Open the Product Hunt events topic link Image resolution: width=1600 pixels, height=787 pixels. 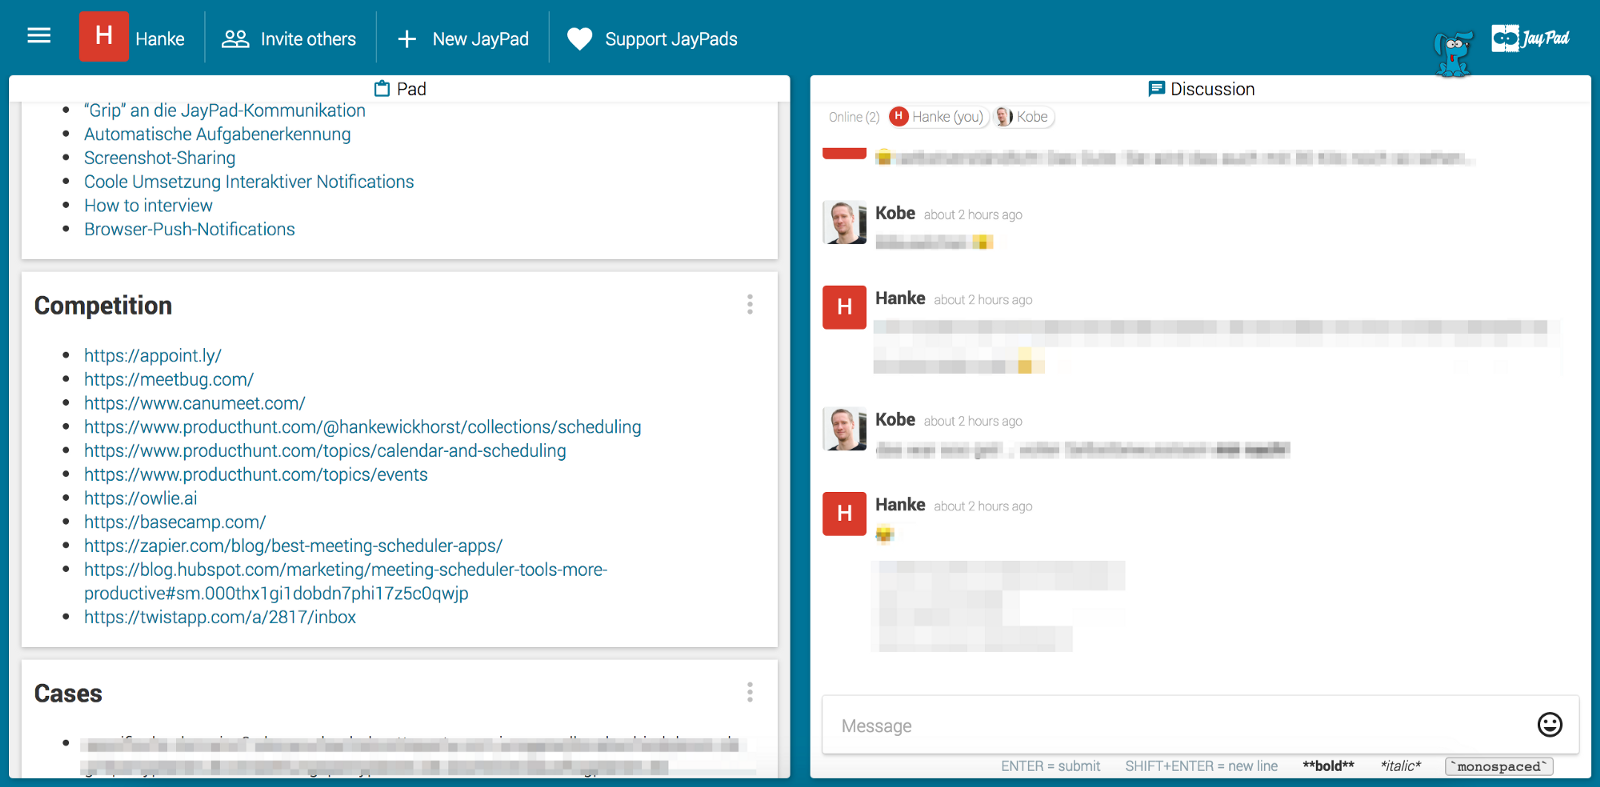click(256, 475)
